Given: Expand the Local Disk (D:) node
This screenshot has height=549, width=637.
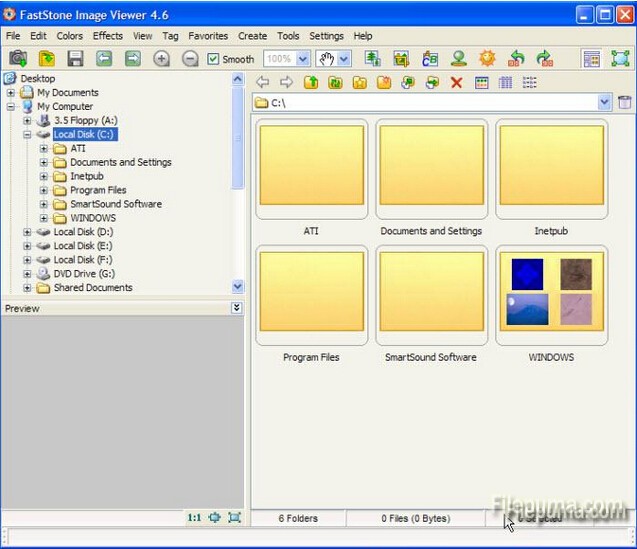Looking at the screenshot, I should 28,232.
